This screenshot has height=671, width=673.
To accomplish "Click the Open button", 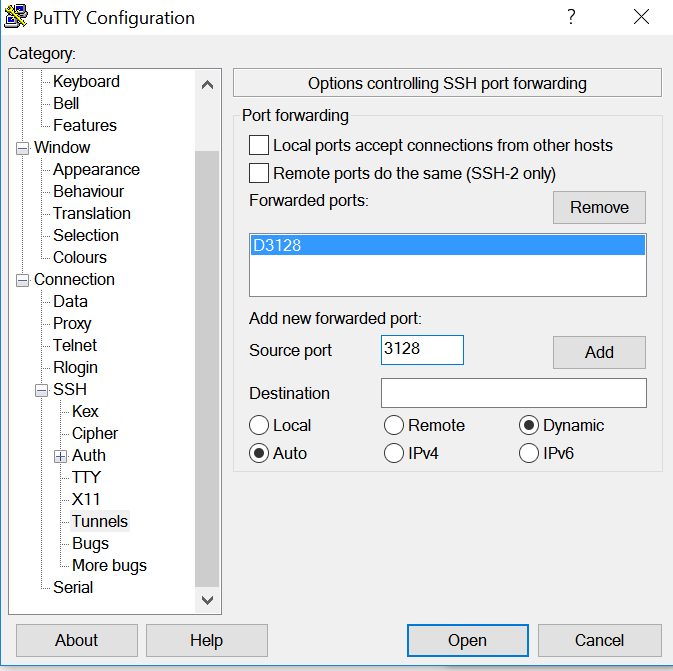I will 467,640.
